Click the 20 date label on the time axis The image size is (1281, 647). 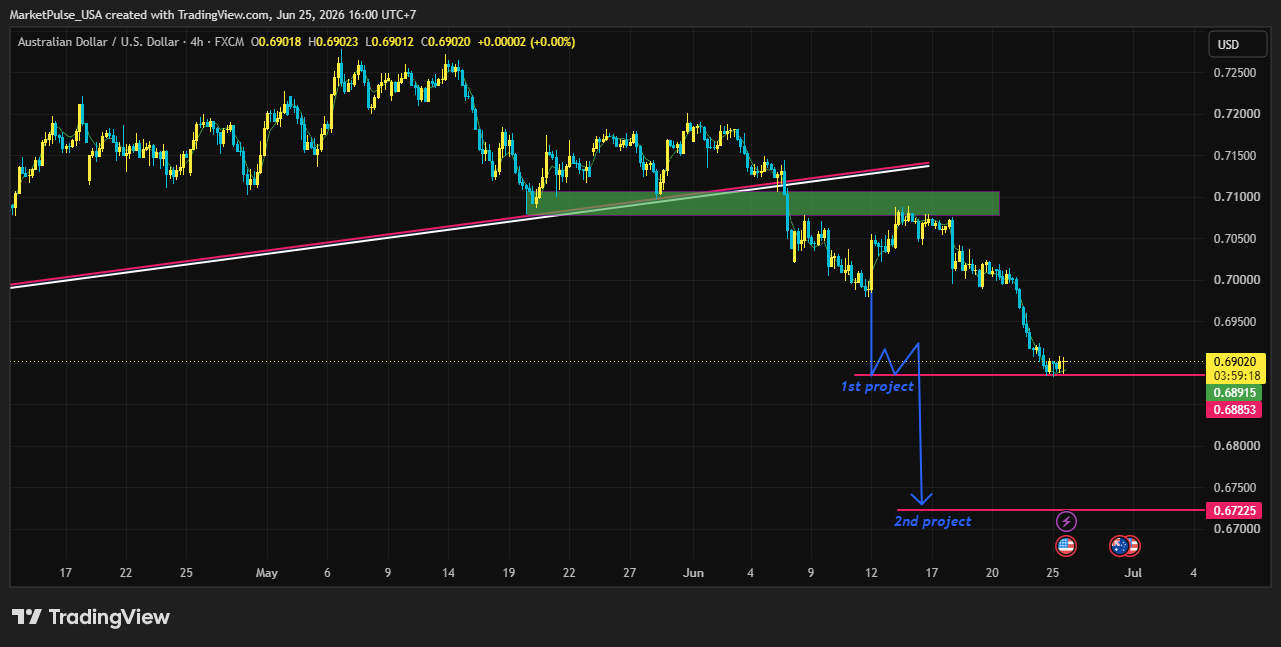pyautogui.click(x=992, y=573)
